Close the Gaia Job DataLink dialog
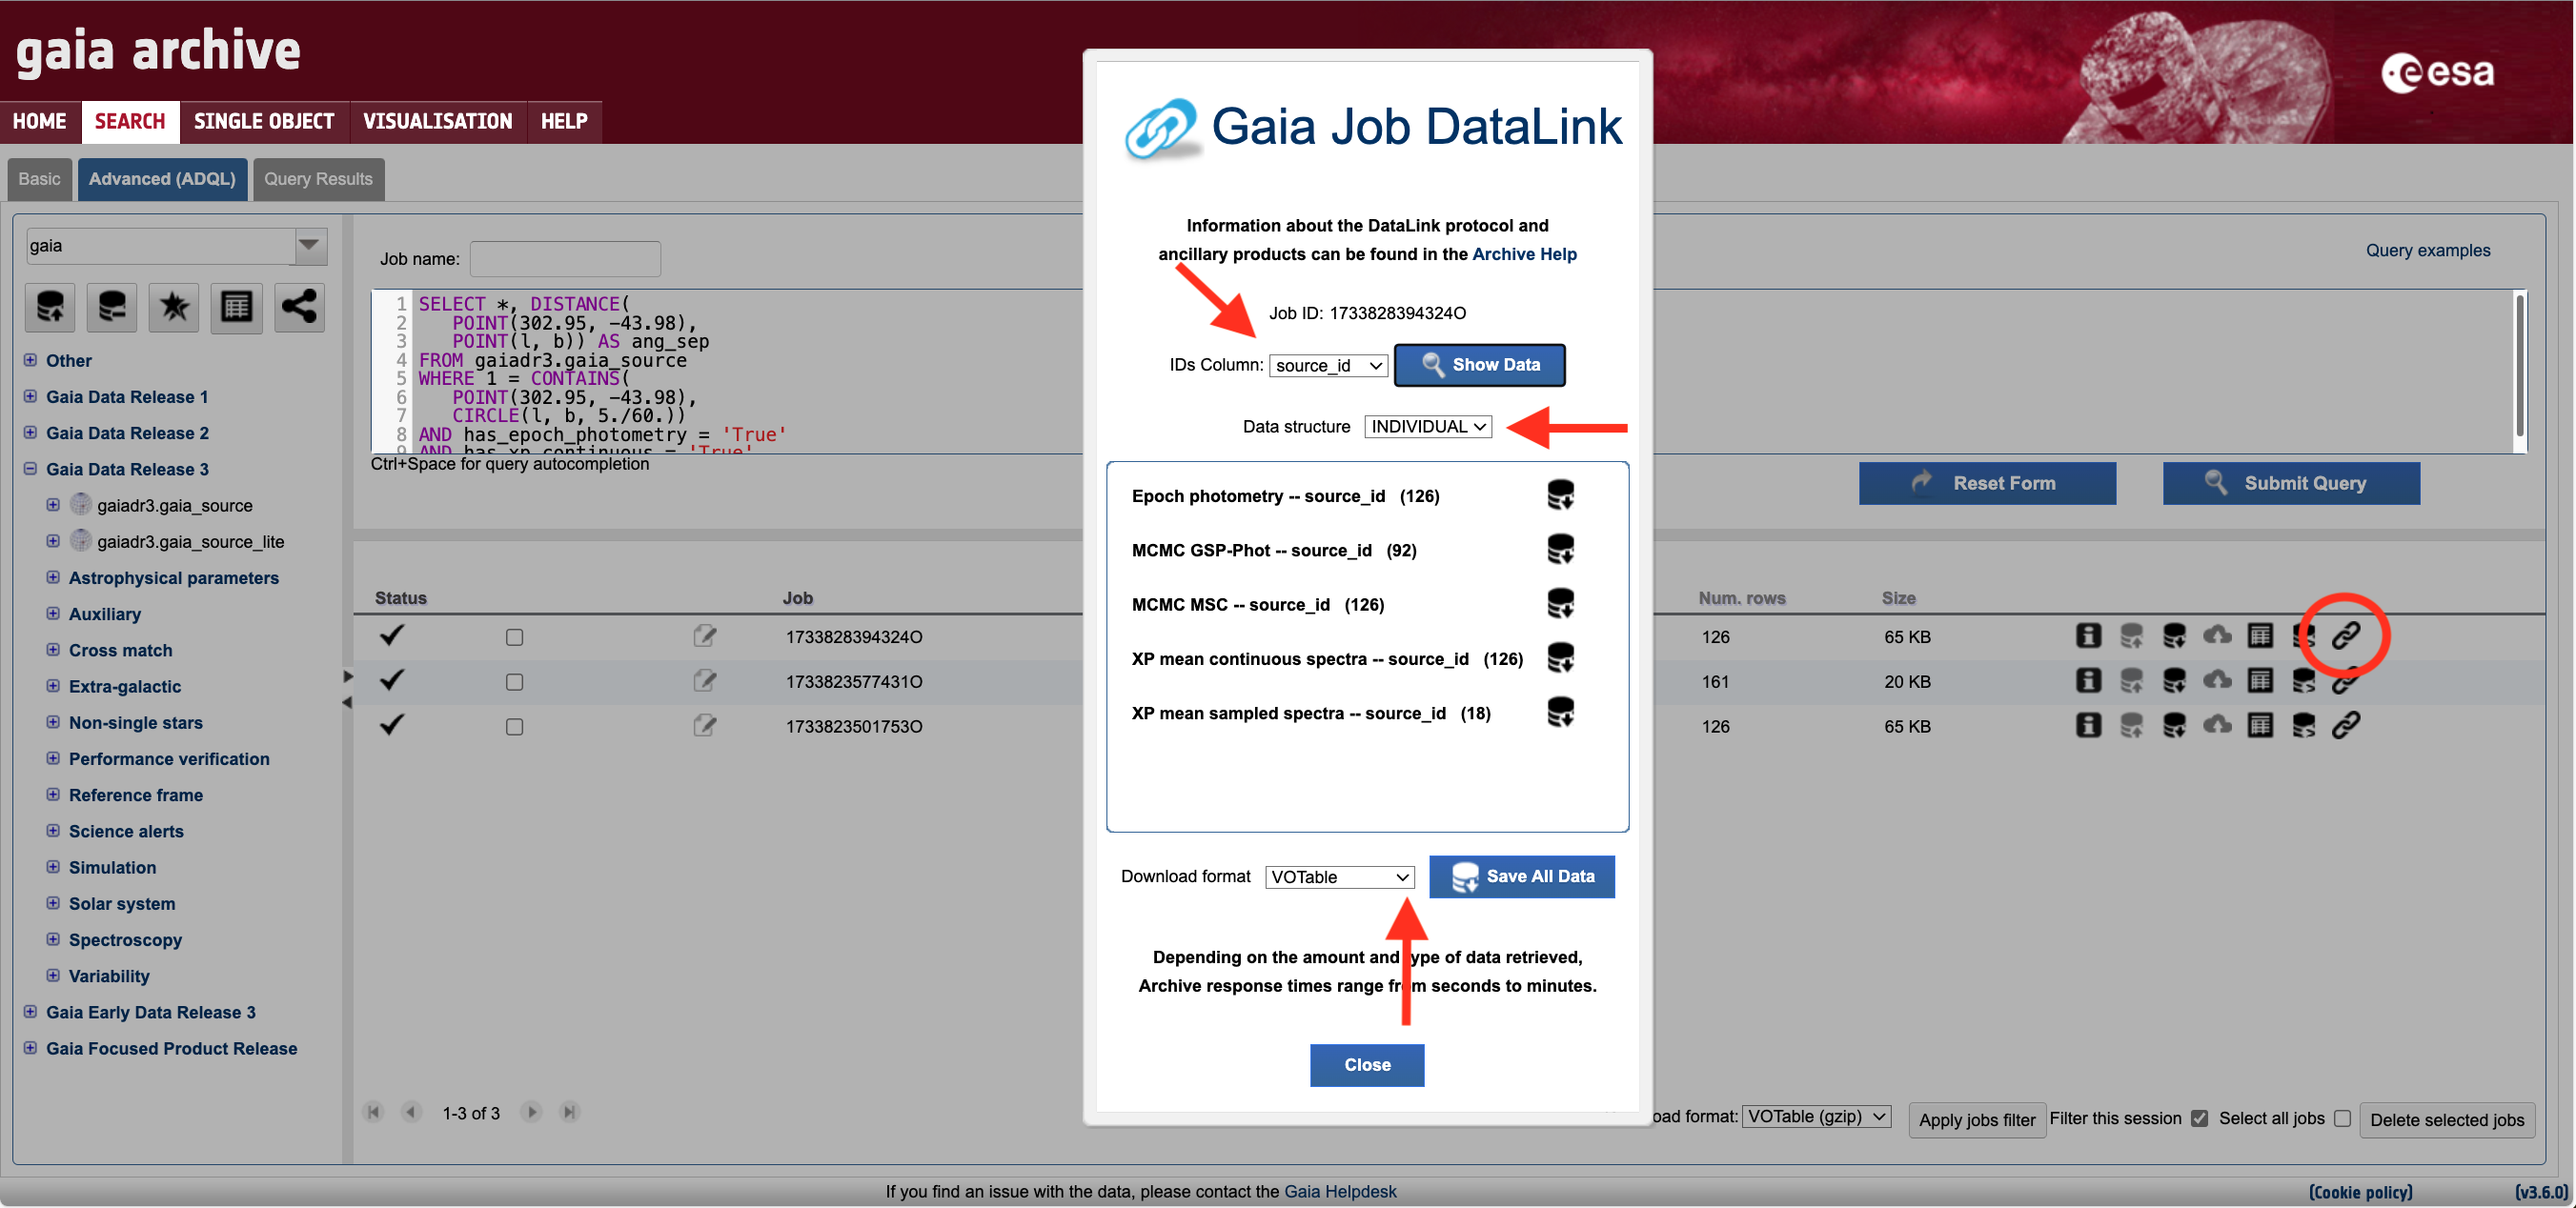2576x1208 pixels. pyautogui.click(x=1366, y=1064)
